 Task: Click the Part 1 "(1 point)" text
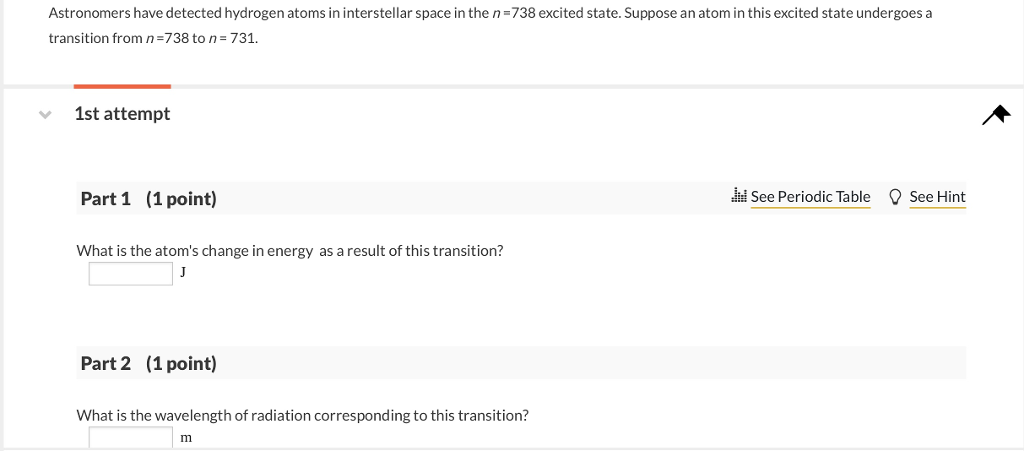coord(181,199)
